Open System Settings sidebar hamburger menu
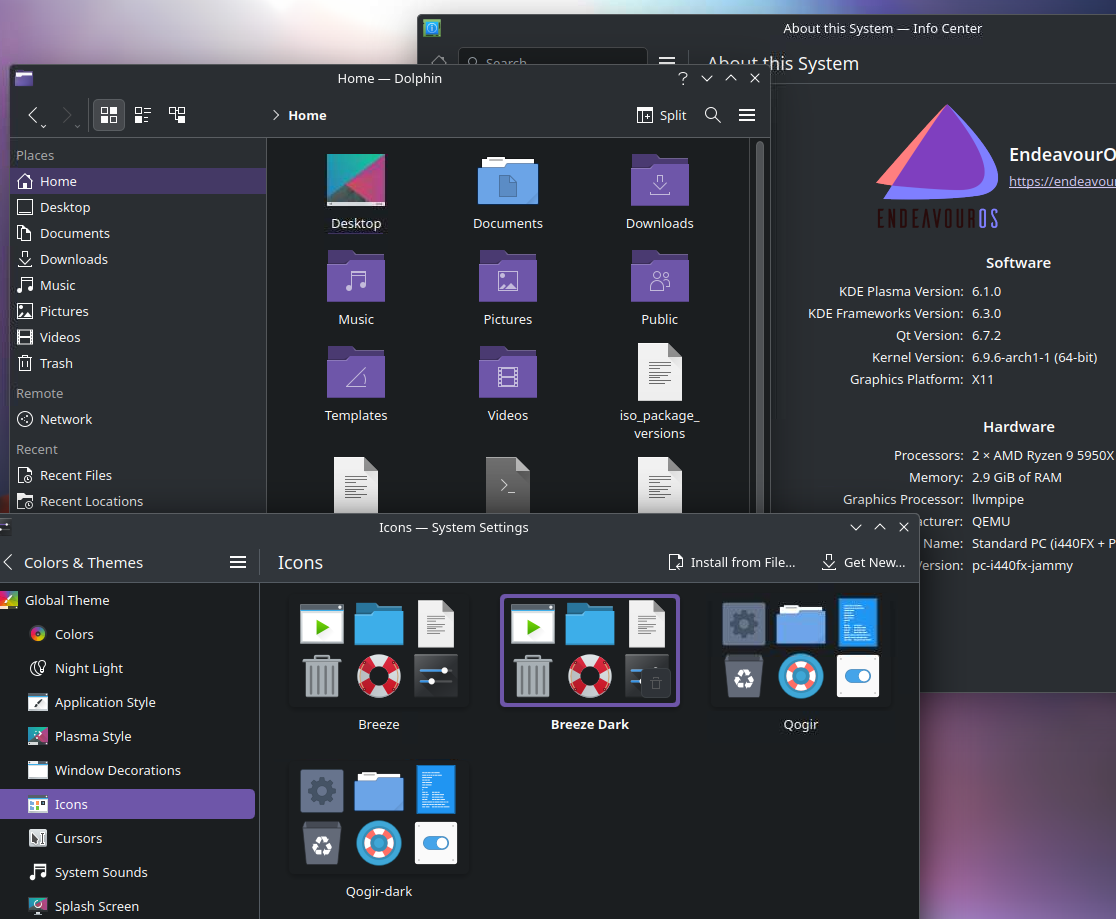Image resolution: width=1116 pixels, height=919 pixels. pyautogui.click(x=238, y=562)
